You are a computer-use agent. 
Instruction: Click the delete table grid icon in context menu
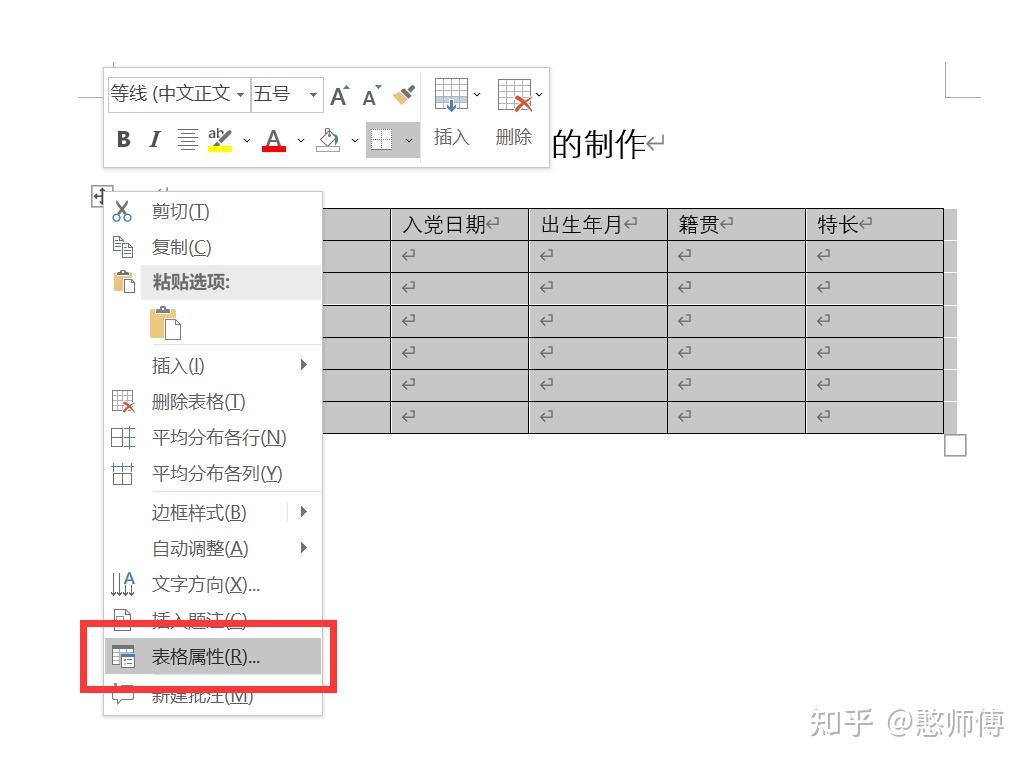point(123,401)
